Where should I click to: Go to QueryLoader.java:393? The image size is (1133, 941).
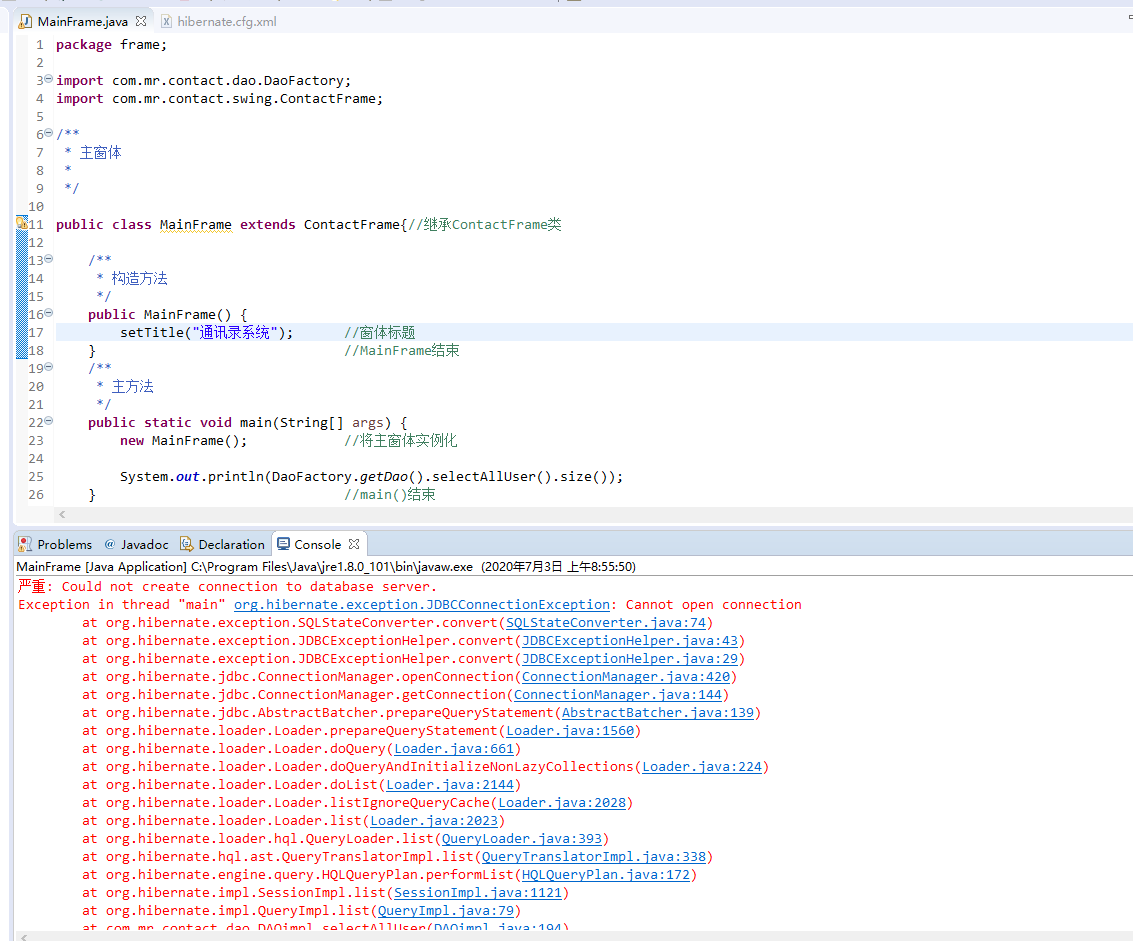pyautogui.click(x=522, y=838)
